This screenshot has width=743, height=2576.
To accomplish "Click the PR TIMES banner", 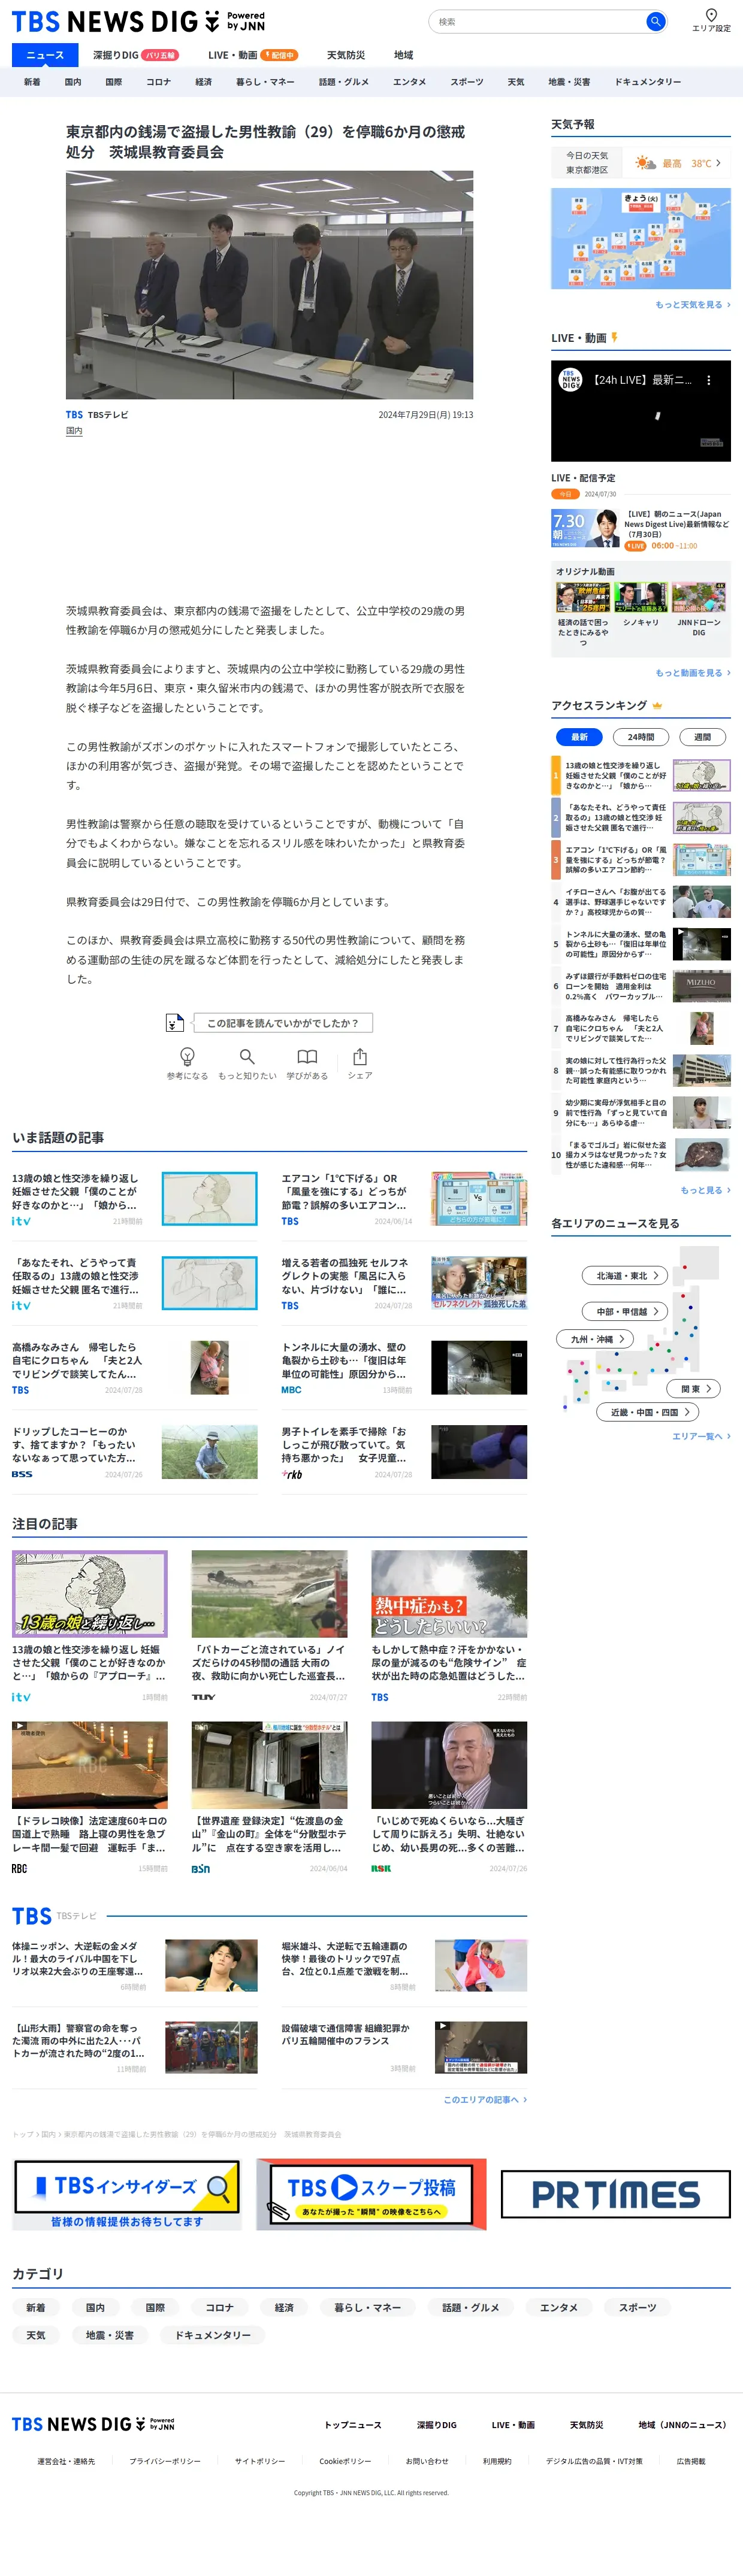I will pos(615,2194).
